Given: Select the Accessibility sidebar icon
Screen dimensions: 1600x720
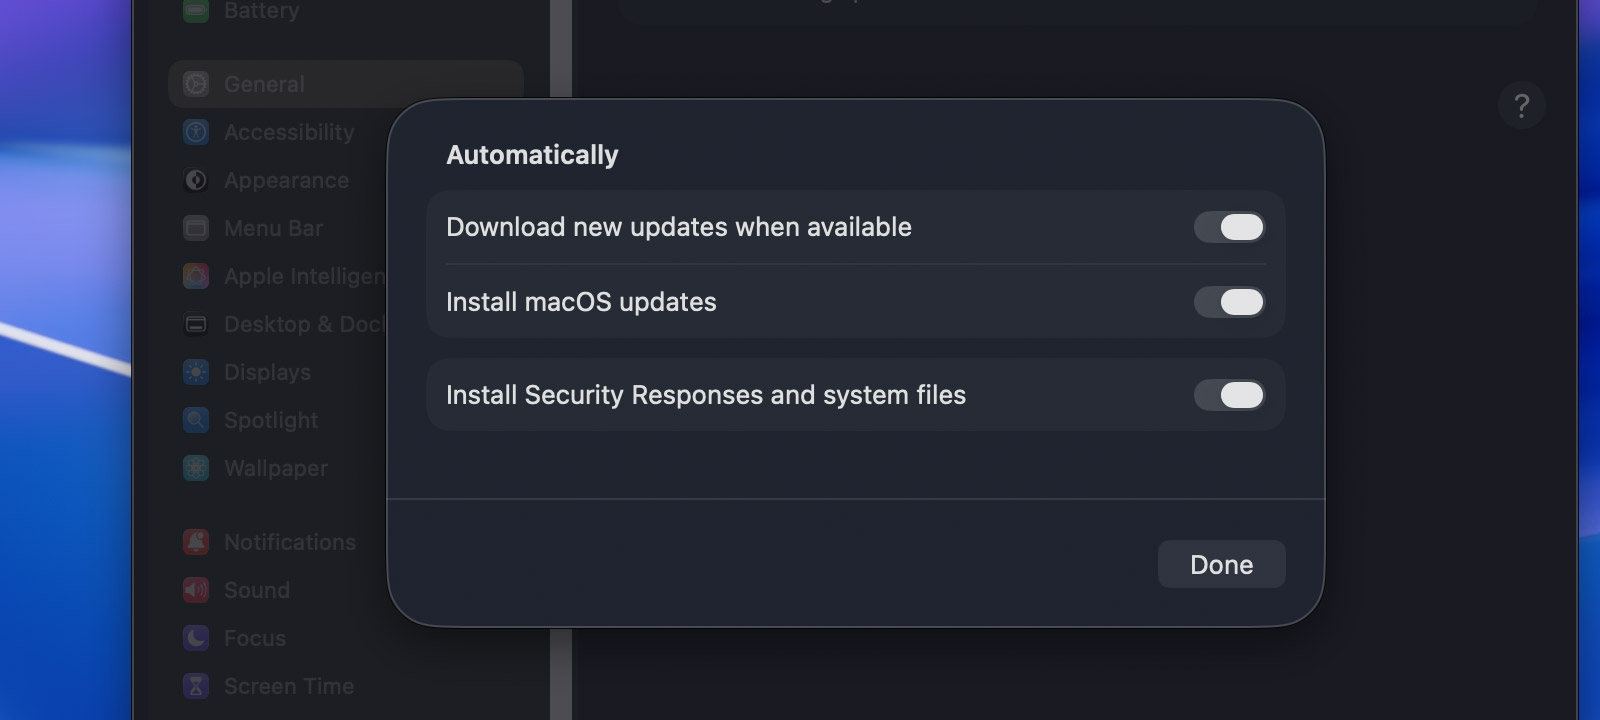Looking at the screenshot, I should coord(196,132).
